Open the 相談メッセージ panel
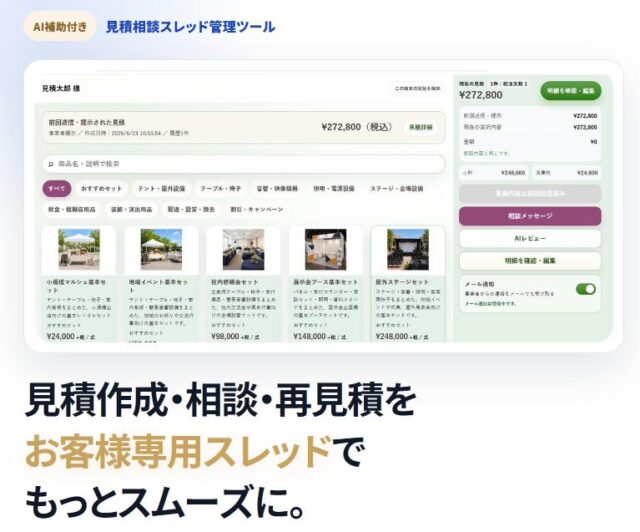 click(530, 216)
